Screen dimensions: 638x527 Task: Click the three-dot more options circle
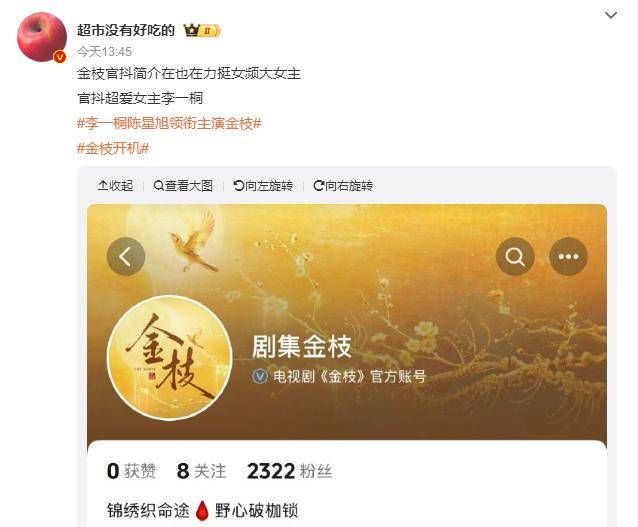pos(568,256)
